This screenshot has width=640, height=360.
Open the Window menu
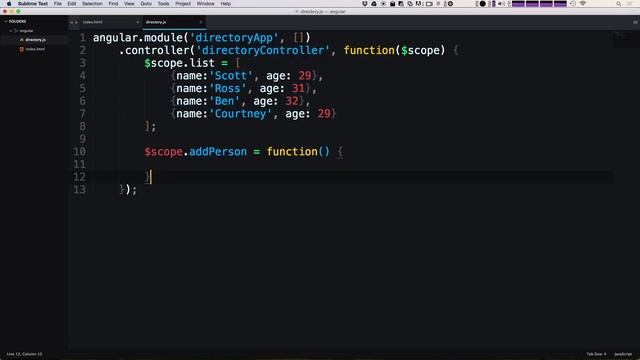pos(205,4)
